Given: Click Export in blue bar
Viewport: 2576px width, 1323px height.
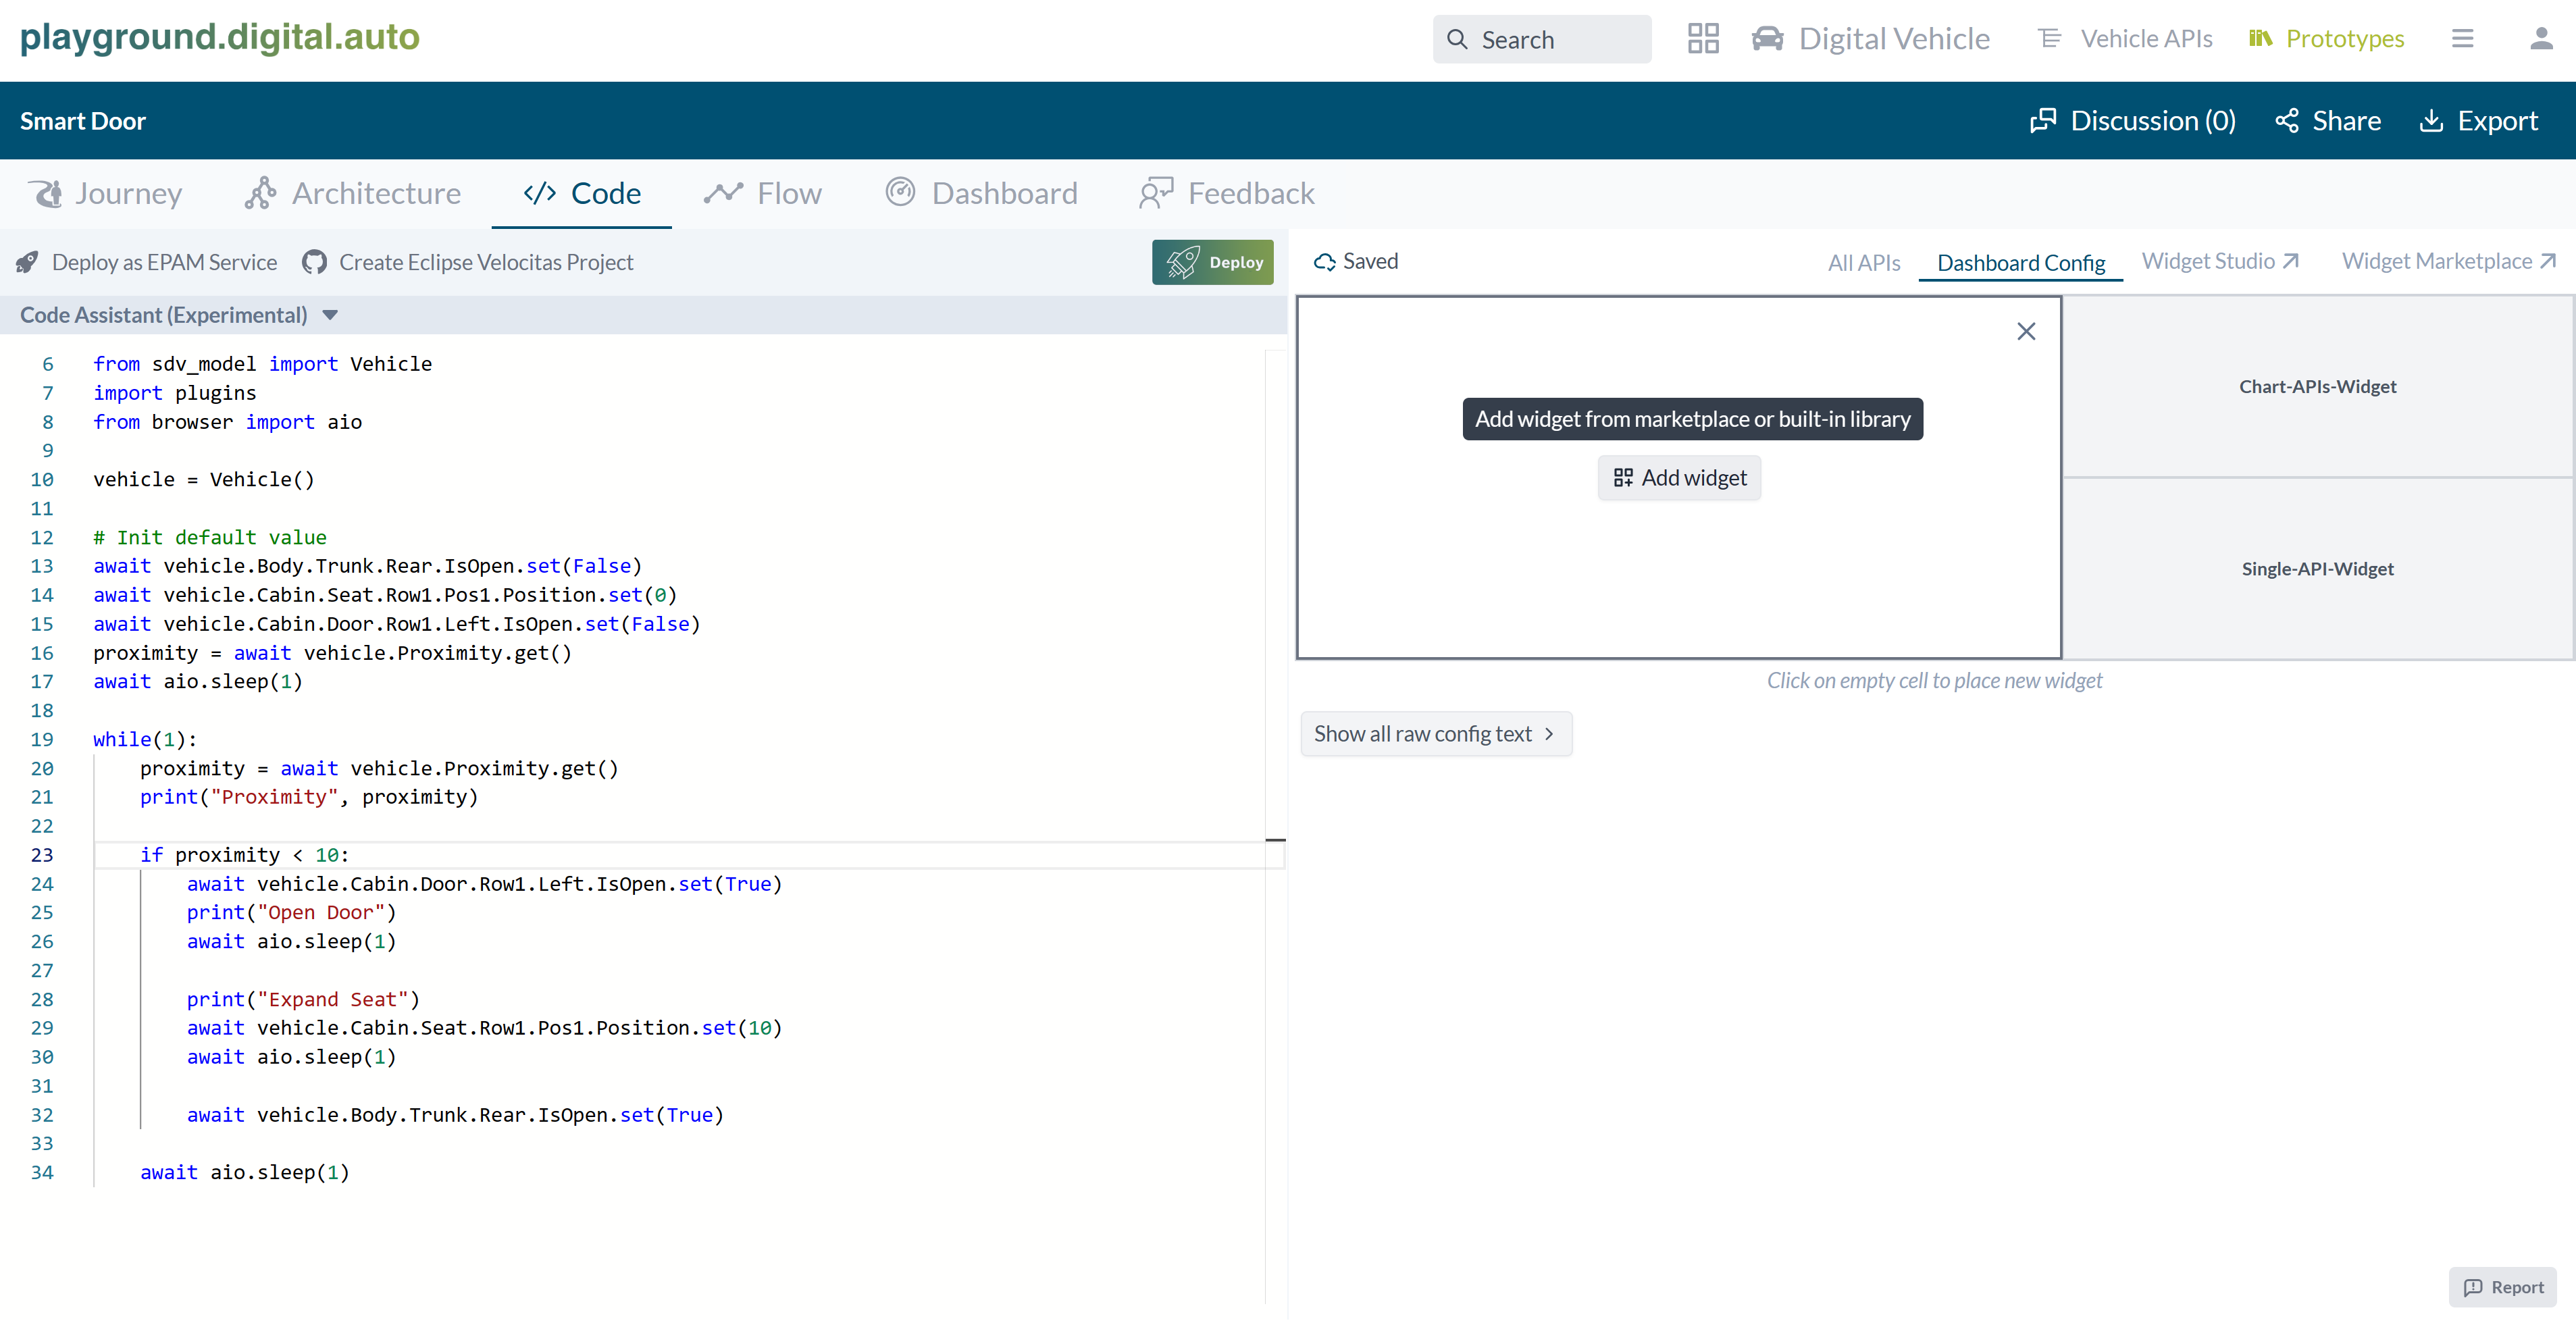Looking at the screenshot, I should [x=2478, y=121].
